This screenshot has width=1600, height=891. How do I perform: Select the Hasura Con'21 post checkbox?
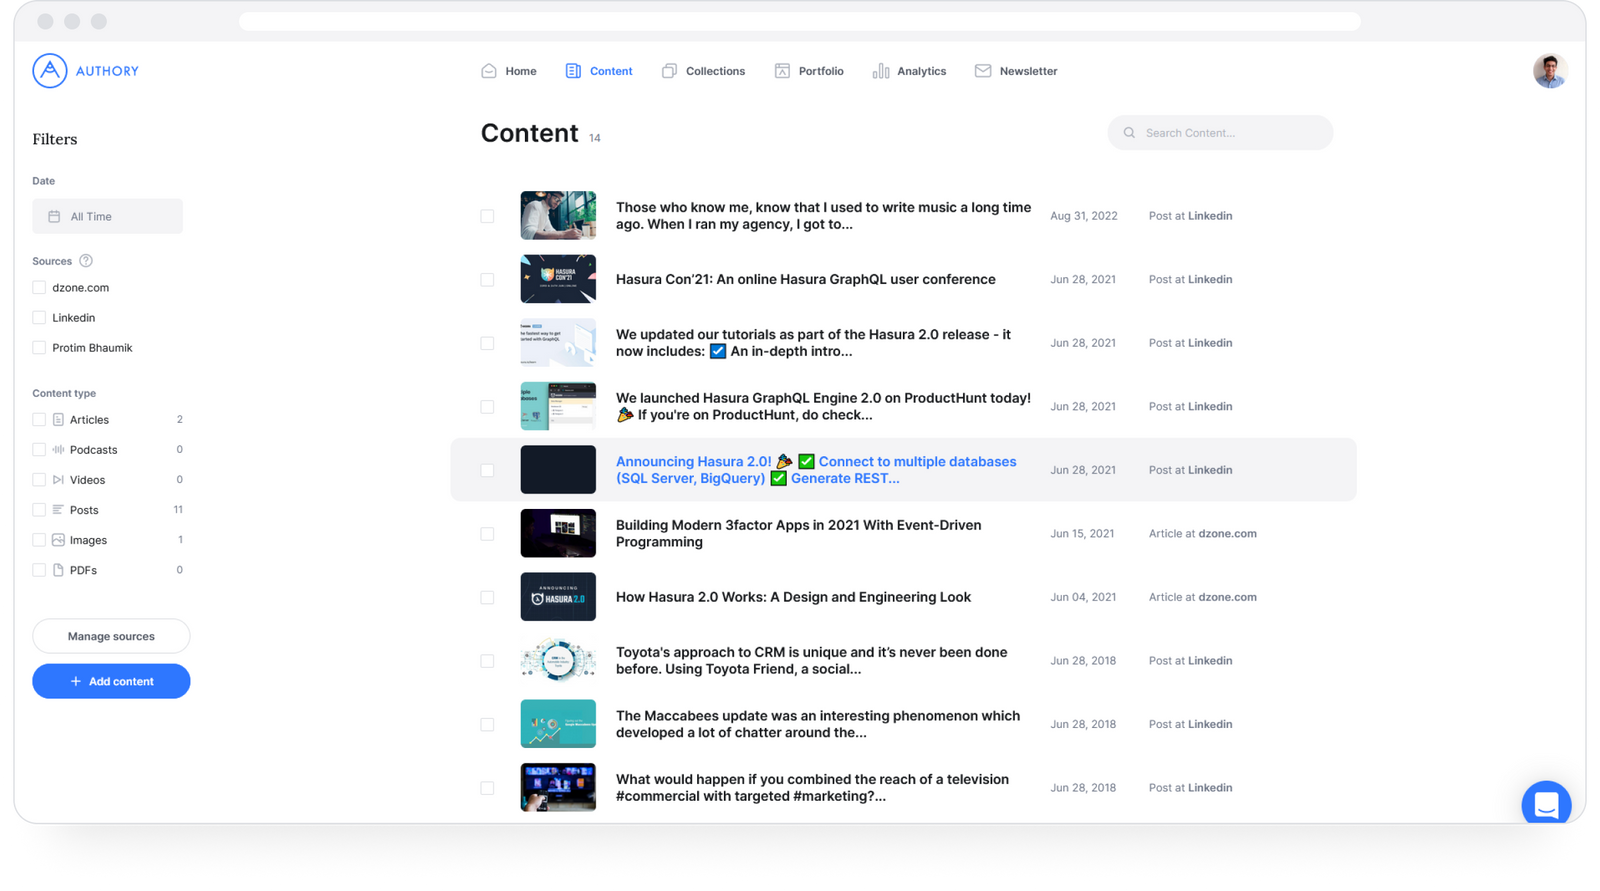(487, 280)
